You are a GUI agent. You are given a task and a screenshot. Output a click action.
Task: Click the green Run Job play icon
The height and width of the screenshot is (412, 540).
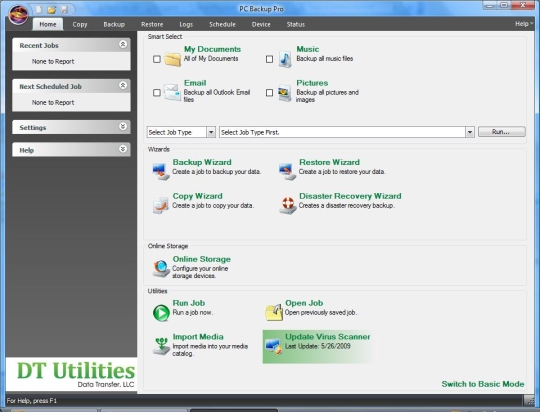coord(161,313)
